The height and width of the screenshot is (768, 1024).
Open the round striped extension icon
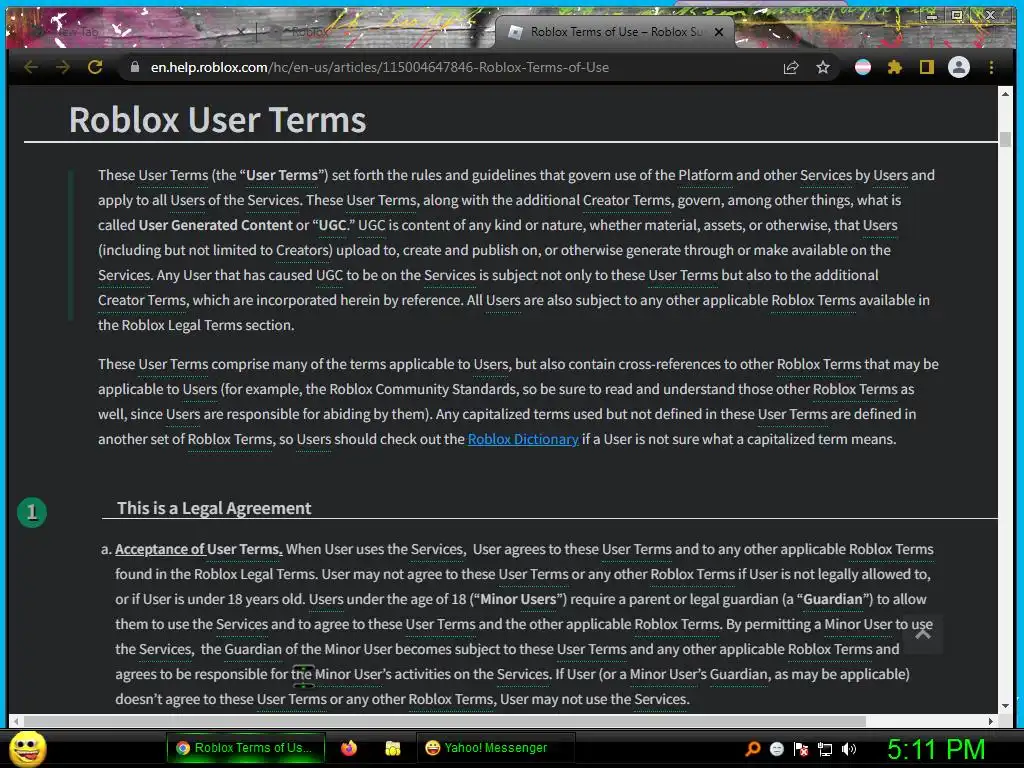[863, 67]
